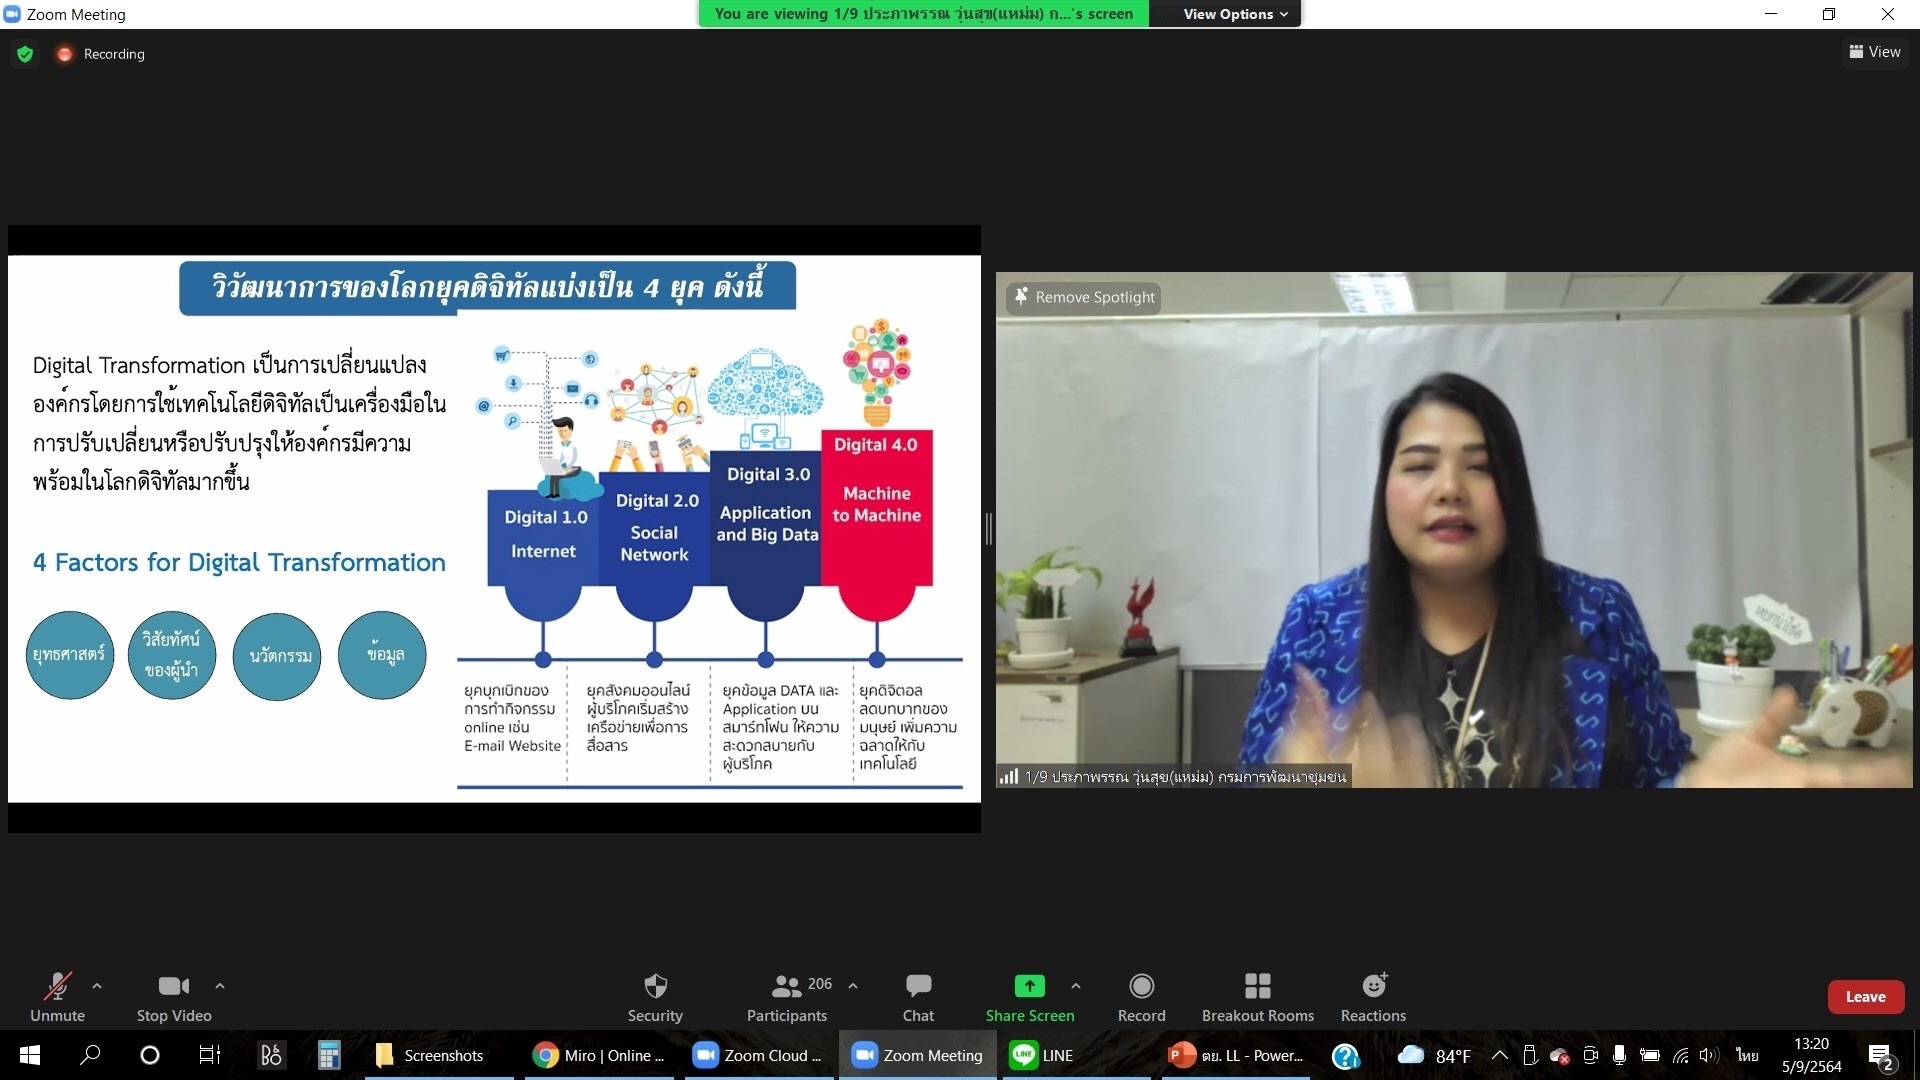Open the Participants panel
The width and height of the screenshot is (1920, 1080).
pos(787,996)
